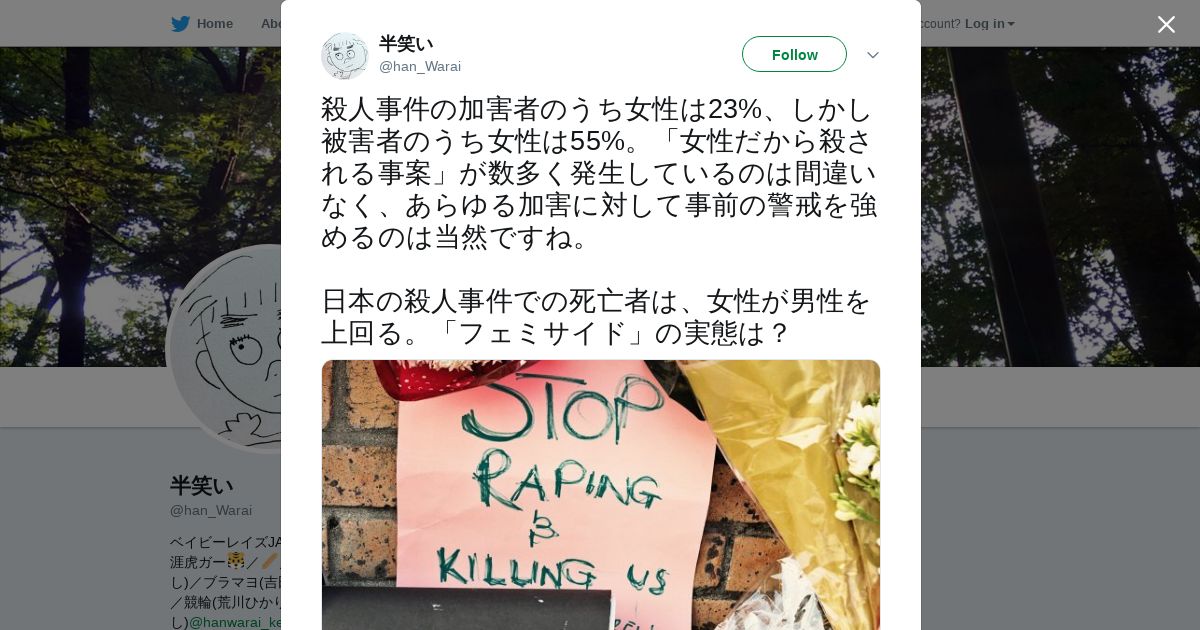Click the フェミサイド article headline text
This screenshot has width=1200, height=630.
click(x=596, y=317)
